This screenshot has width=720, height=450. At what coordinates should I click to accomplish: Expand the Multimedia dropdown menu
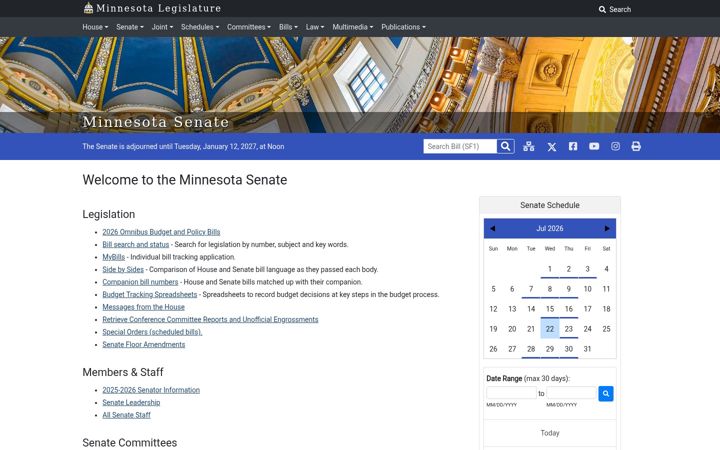coord(353,27)
